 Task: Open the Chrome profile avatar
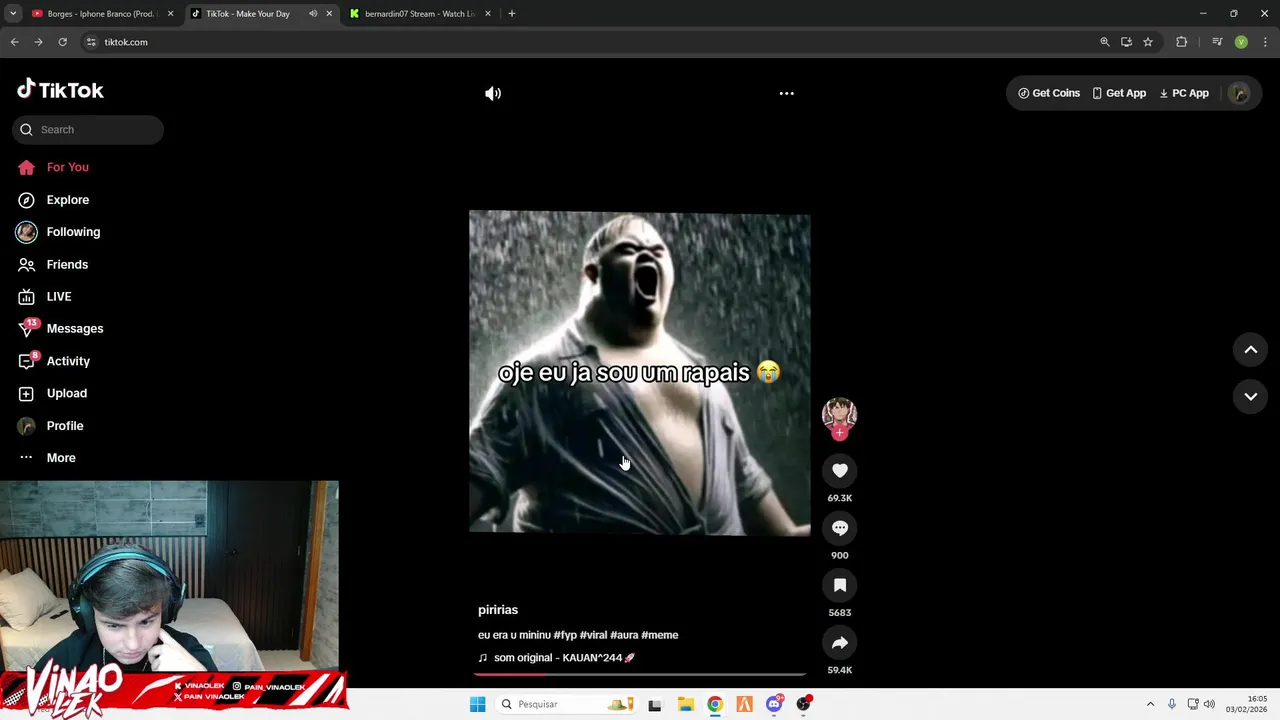tap(1241, 42)
